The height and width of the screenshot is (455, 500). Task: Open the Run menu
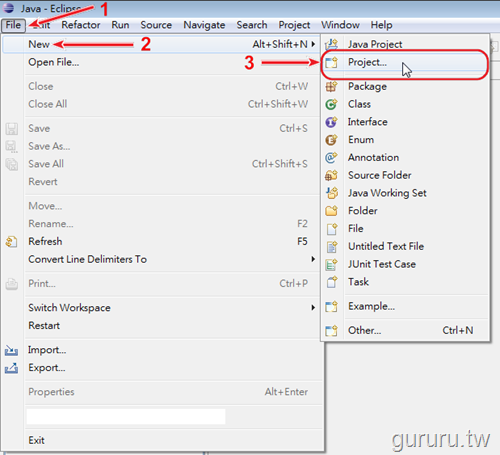point(120,25)
